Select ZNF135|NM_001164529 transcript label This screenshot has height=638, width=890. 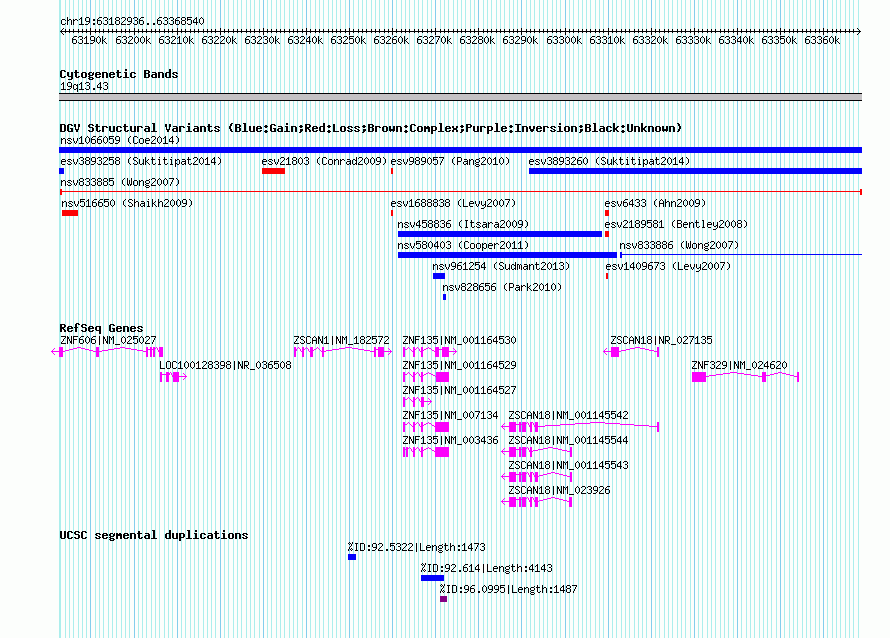(459, 365)
